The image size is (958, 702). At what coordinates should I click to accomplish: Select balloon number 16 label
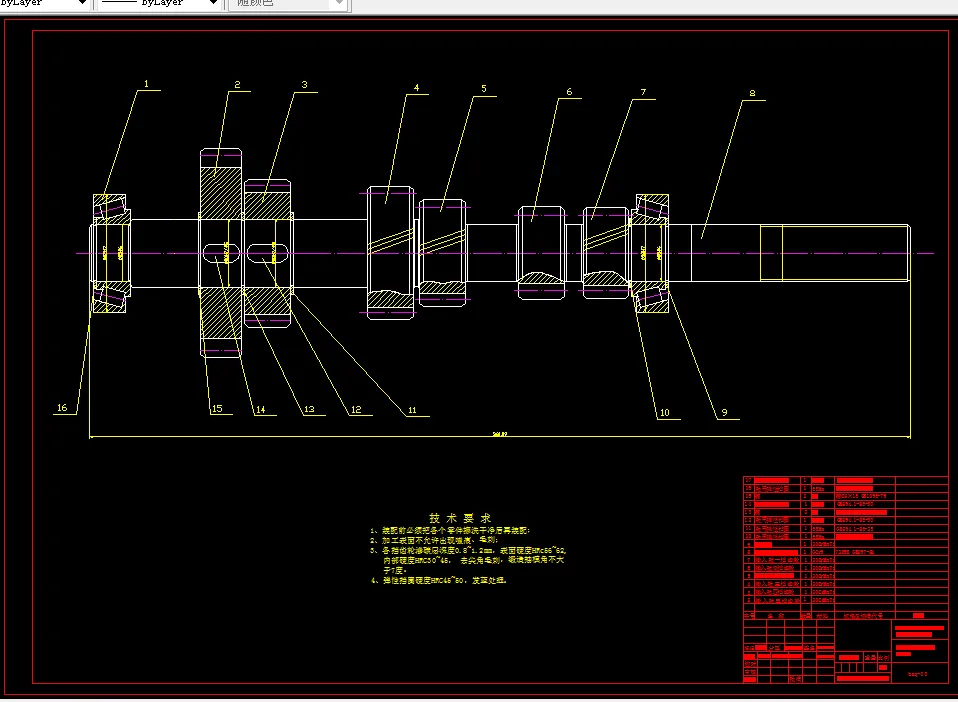point(62,408)
